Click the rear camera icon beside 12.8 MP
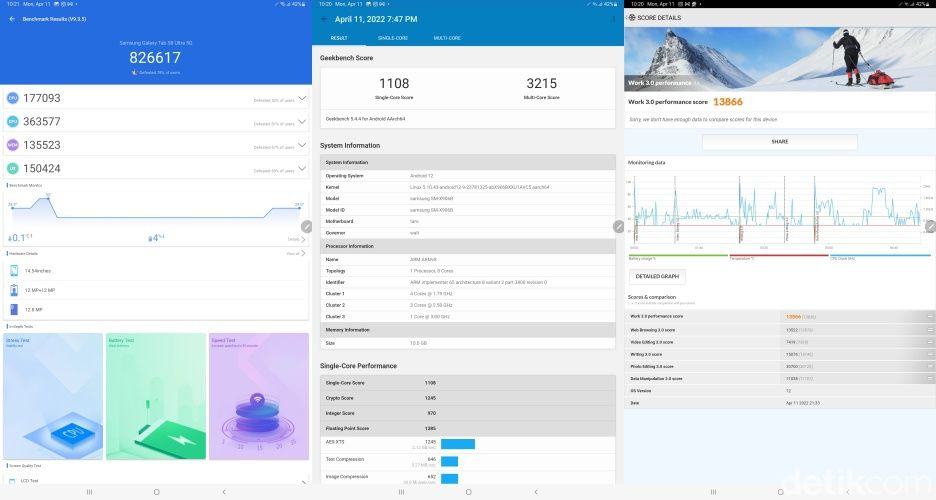The width and height of the screenshot is (936, 500). pos(14,309)
